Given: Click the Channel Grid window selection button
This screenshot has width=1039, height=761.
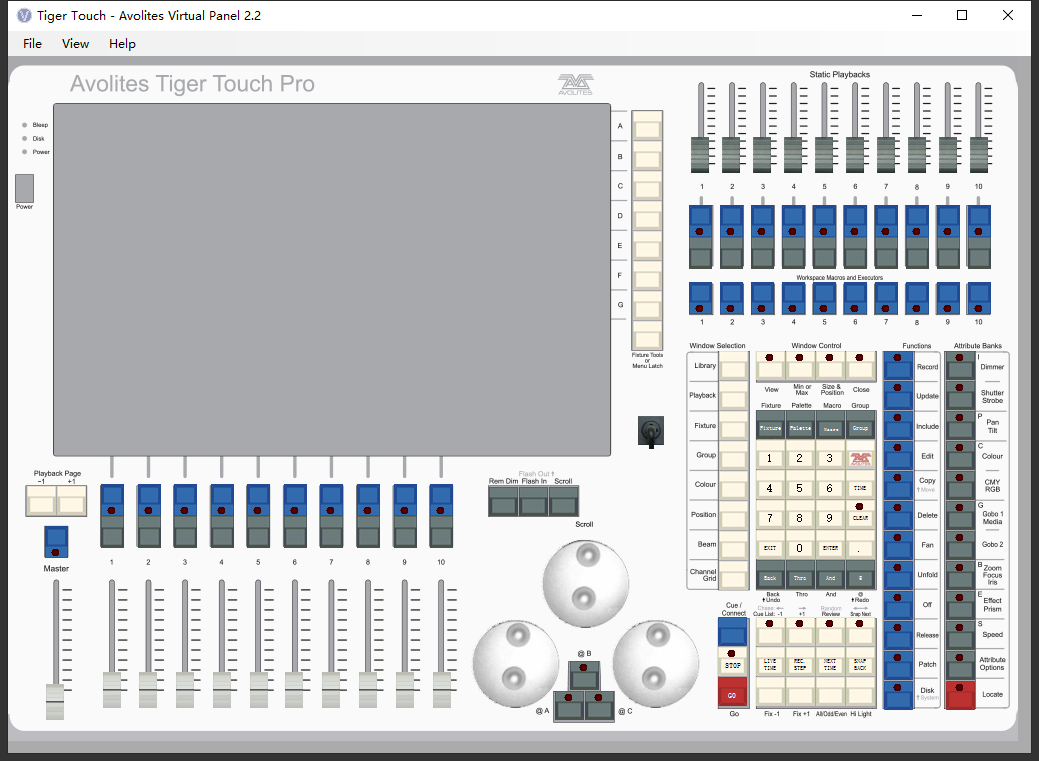Looking at the screenshot, I should 734,575.
